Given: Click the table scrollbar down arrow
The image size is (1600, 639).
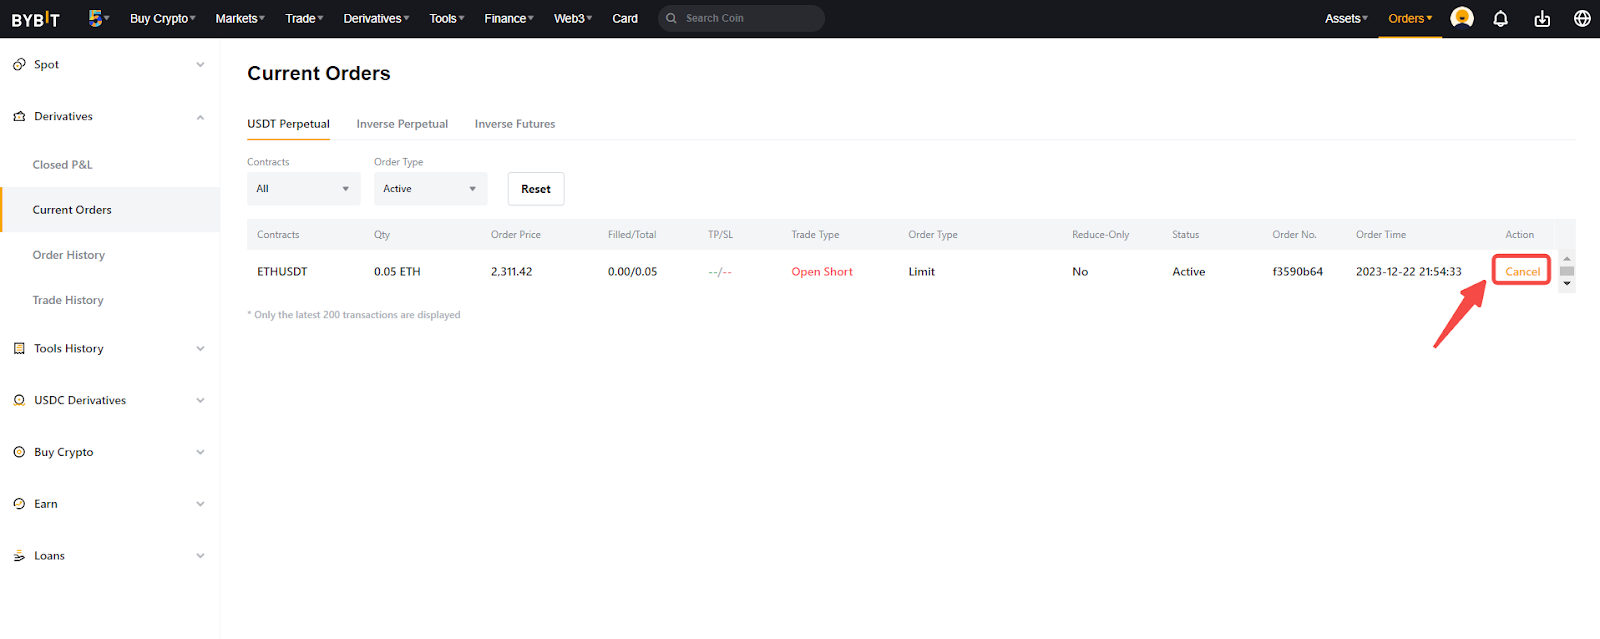Looking at the screenshot, I should coord(1567,284).
